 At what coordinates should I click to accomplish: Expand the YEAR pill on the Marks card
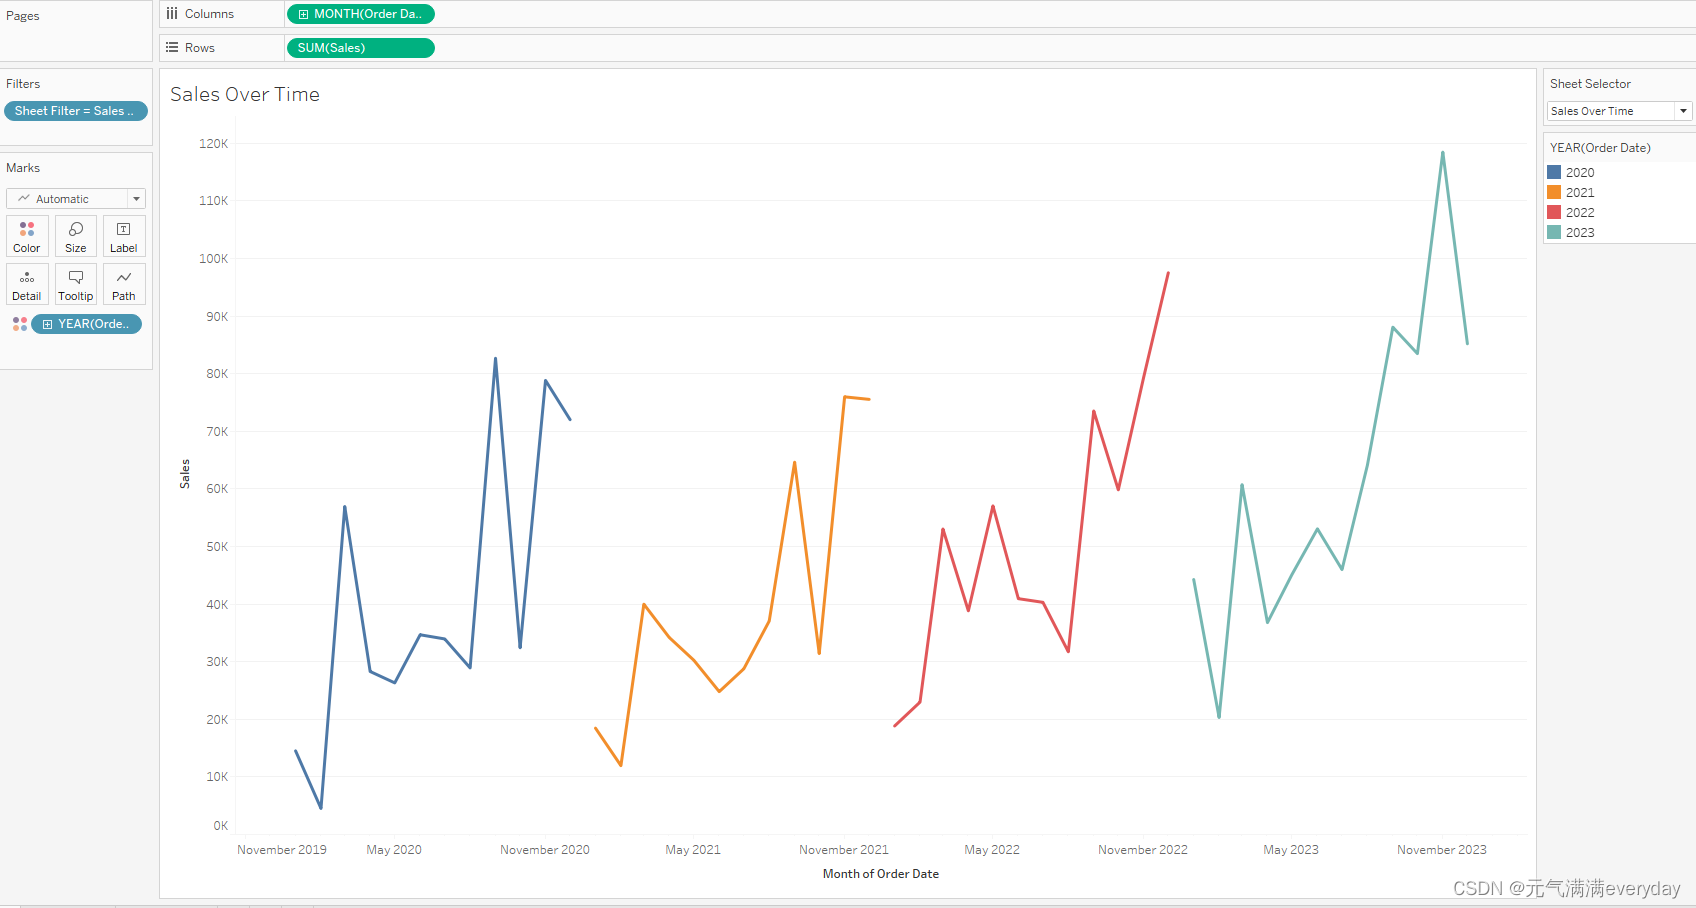47,323
